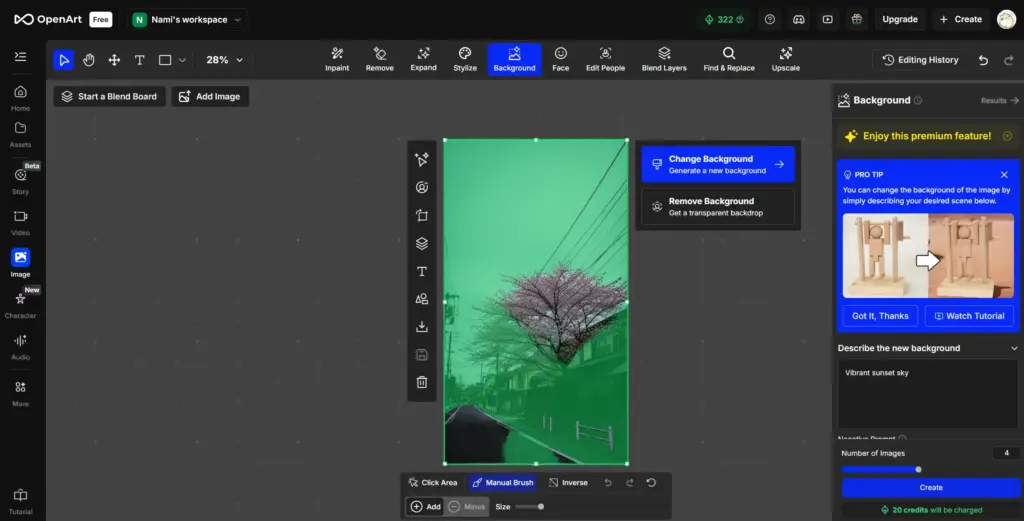The image size is (1024, 521).
Task: Select the Inpaint tool
Action: point(337,59)
